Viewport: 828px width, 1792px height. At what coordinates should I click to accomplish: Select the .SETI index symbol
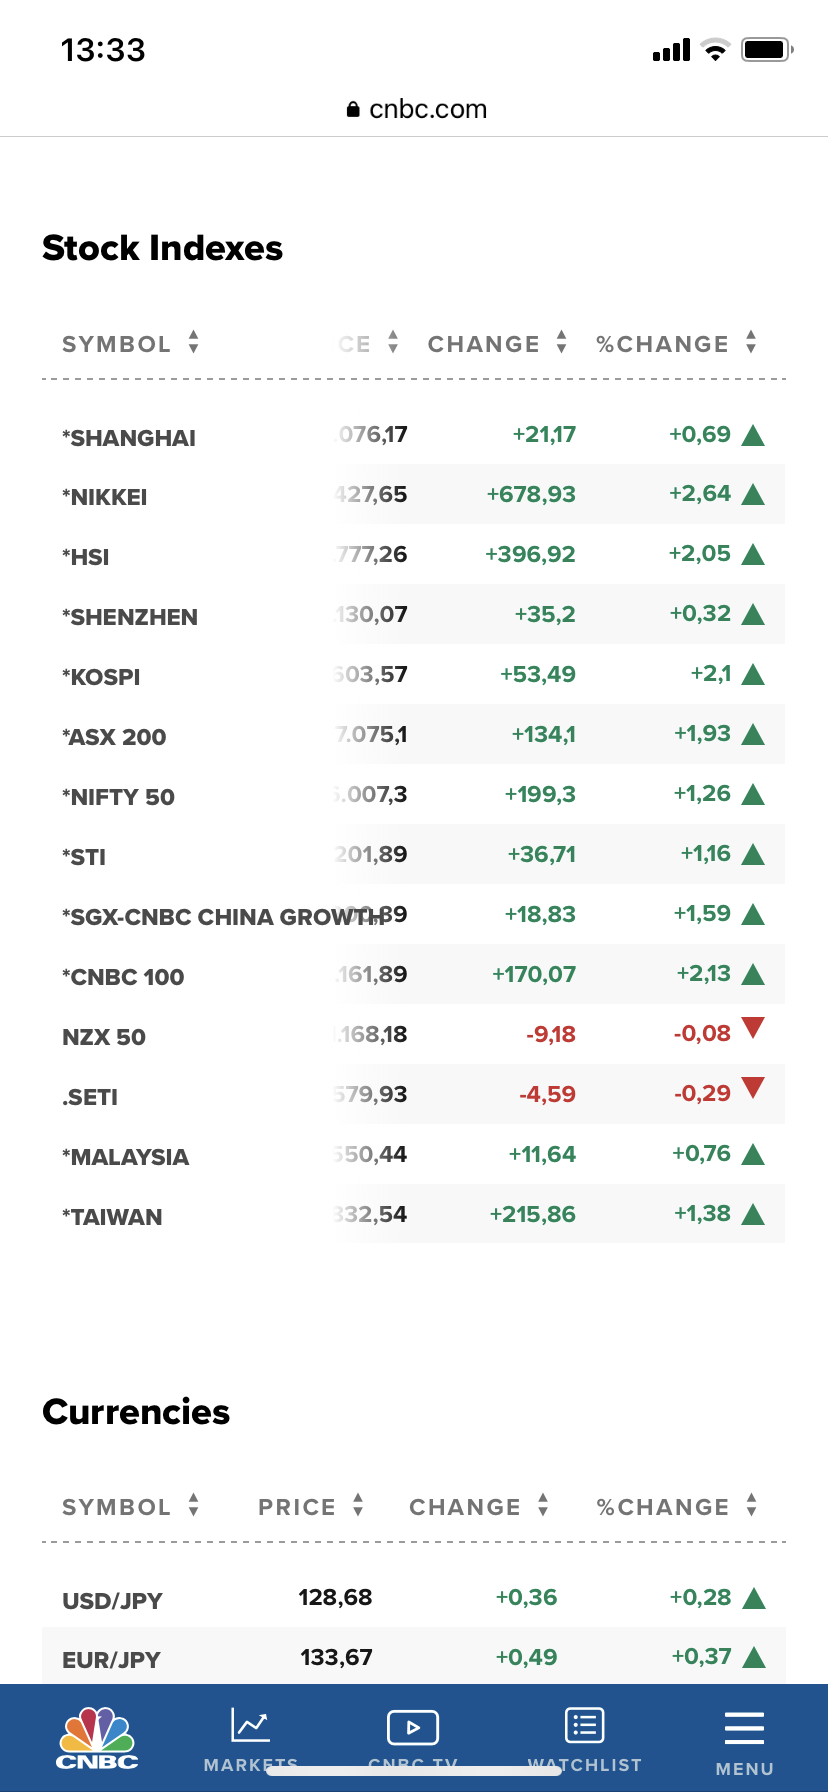click(x=90, y=1097)
